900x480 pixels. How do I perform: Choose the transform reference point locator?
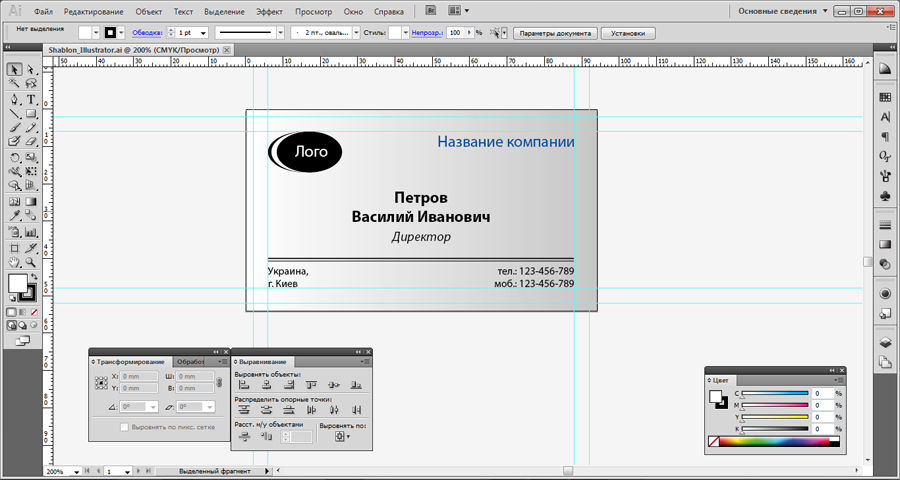click(x=102, y=382)
